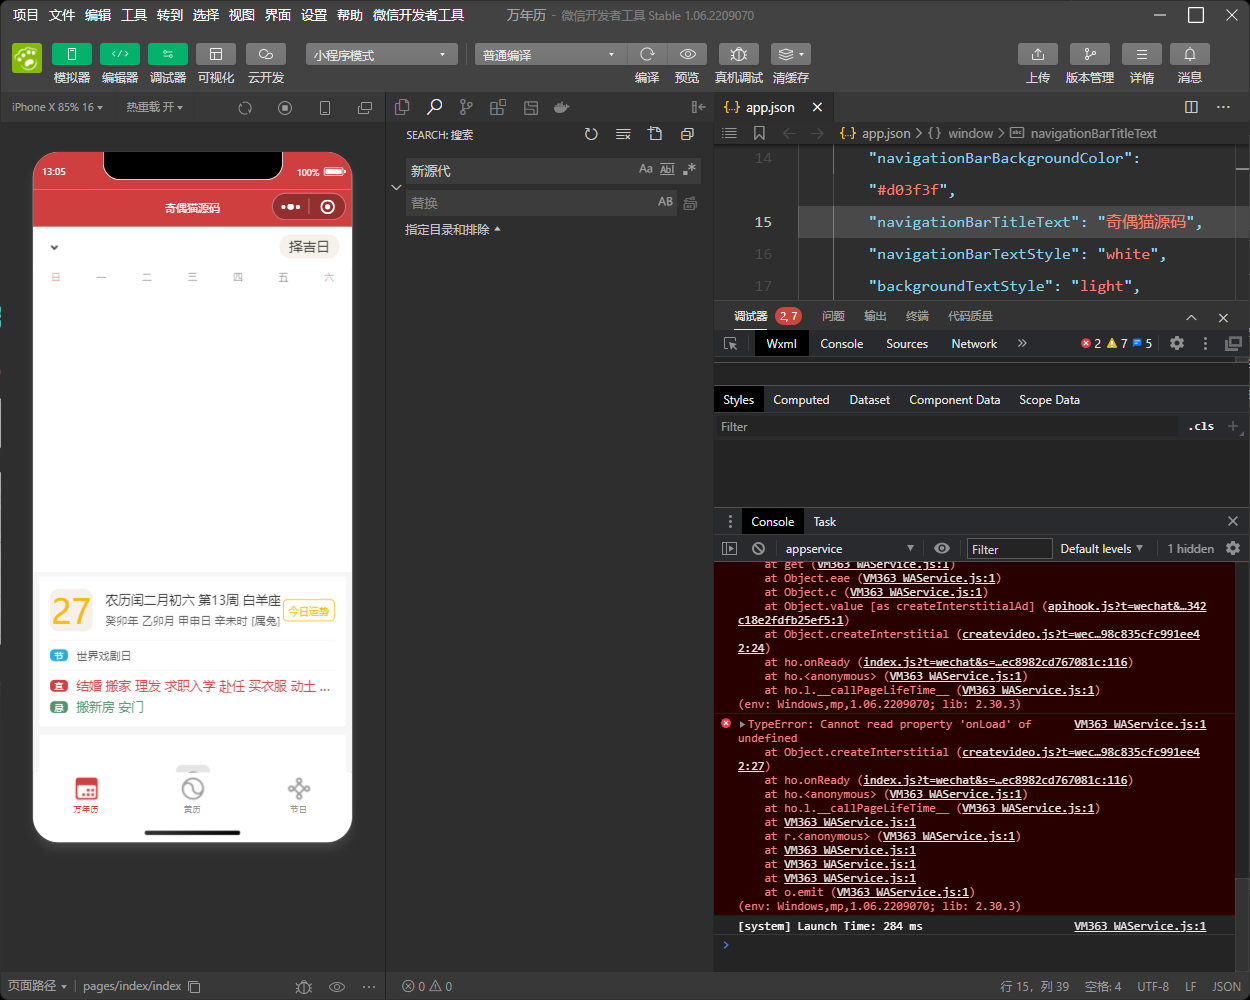Viewport: 1250px width, 1000px height.
Task: Open the 工具 menu
Action: click(134, 15)
